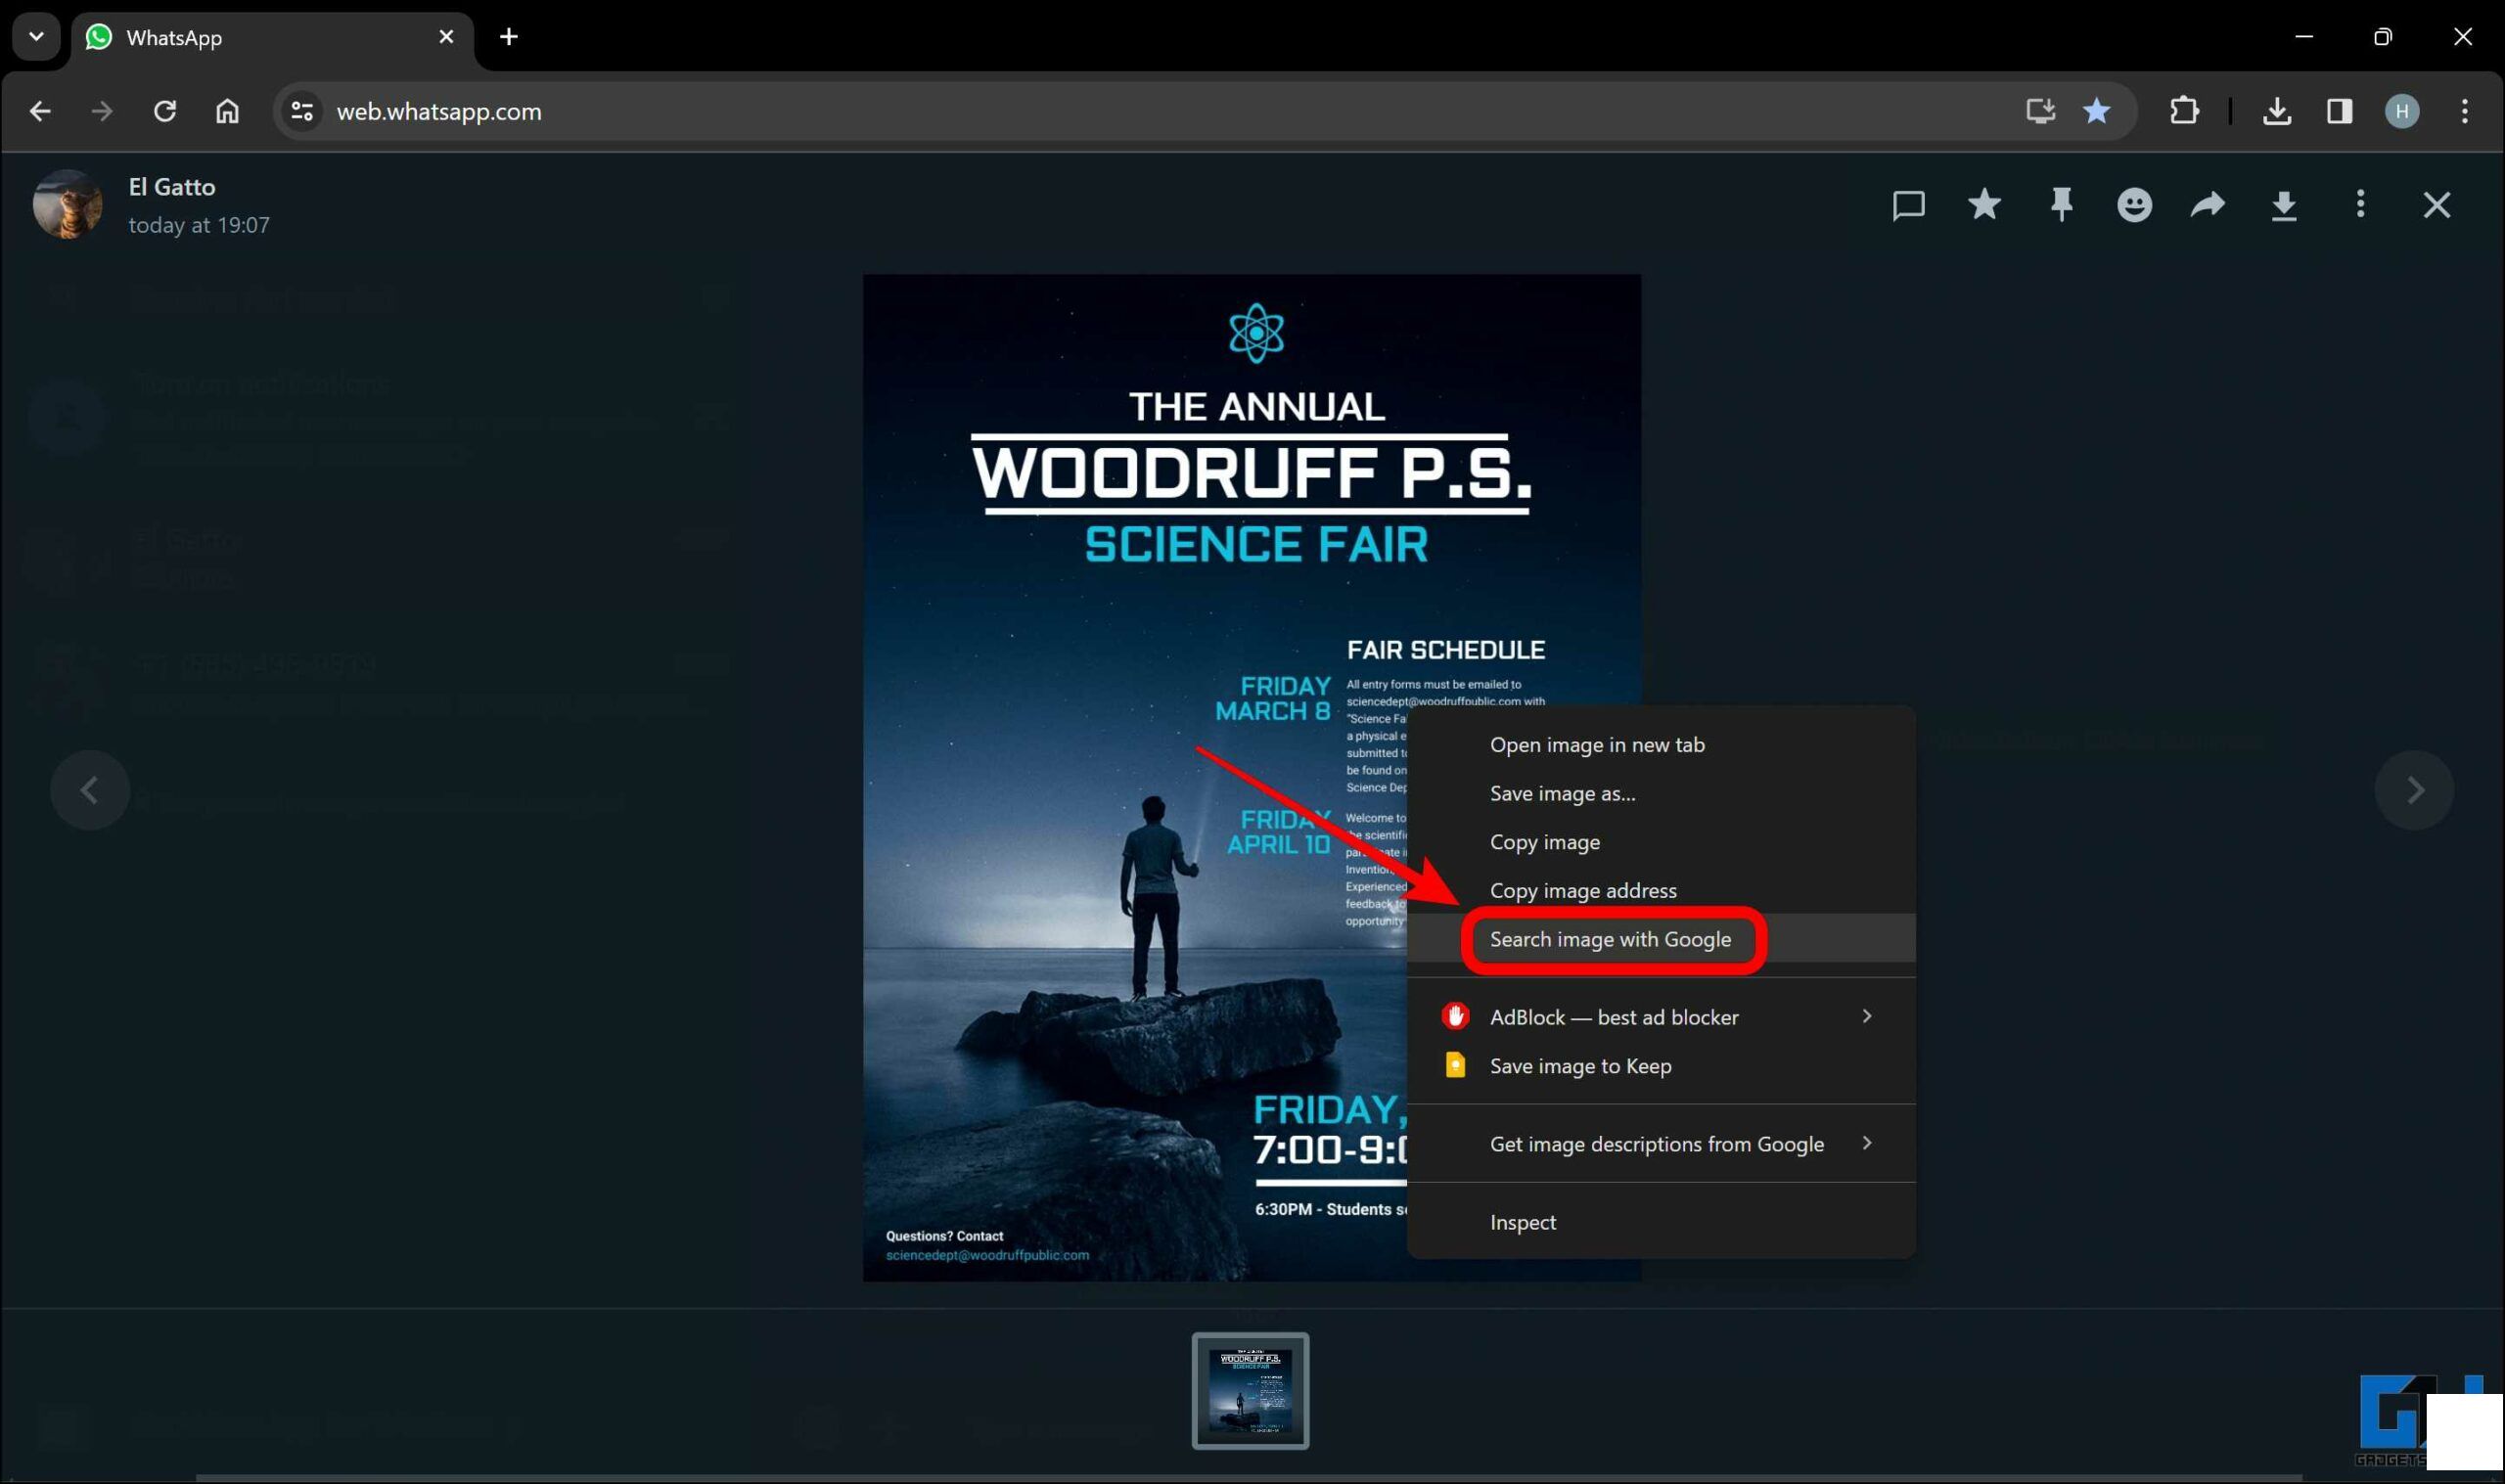
Task: Click the forward/share arrow icon
Action: click(x=2209, y=203)
